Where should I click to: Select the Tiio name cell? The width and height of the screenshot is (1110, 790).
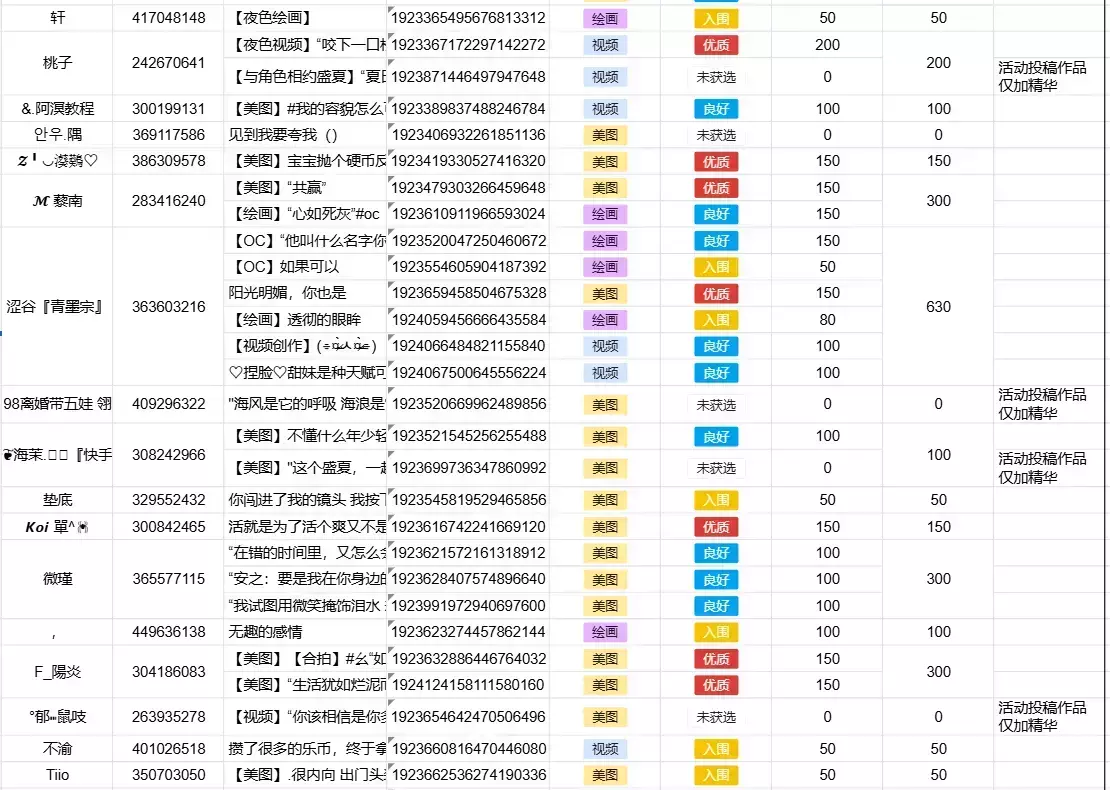(57, 775)
